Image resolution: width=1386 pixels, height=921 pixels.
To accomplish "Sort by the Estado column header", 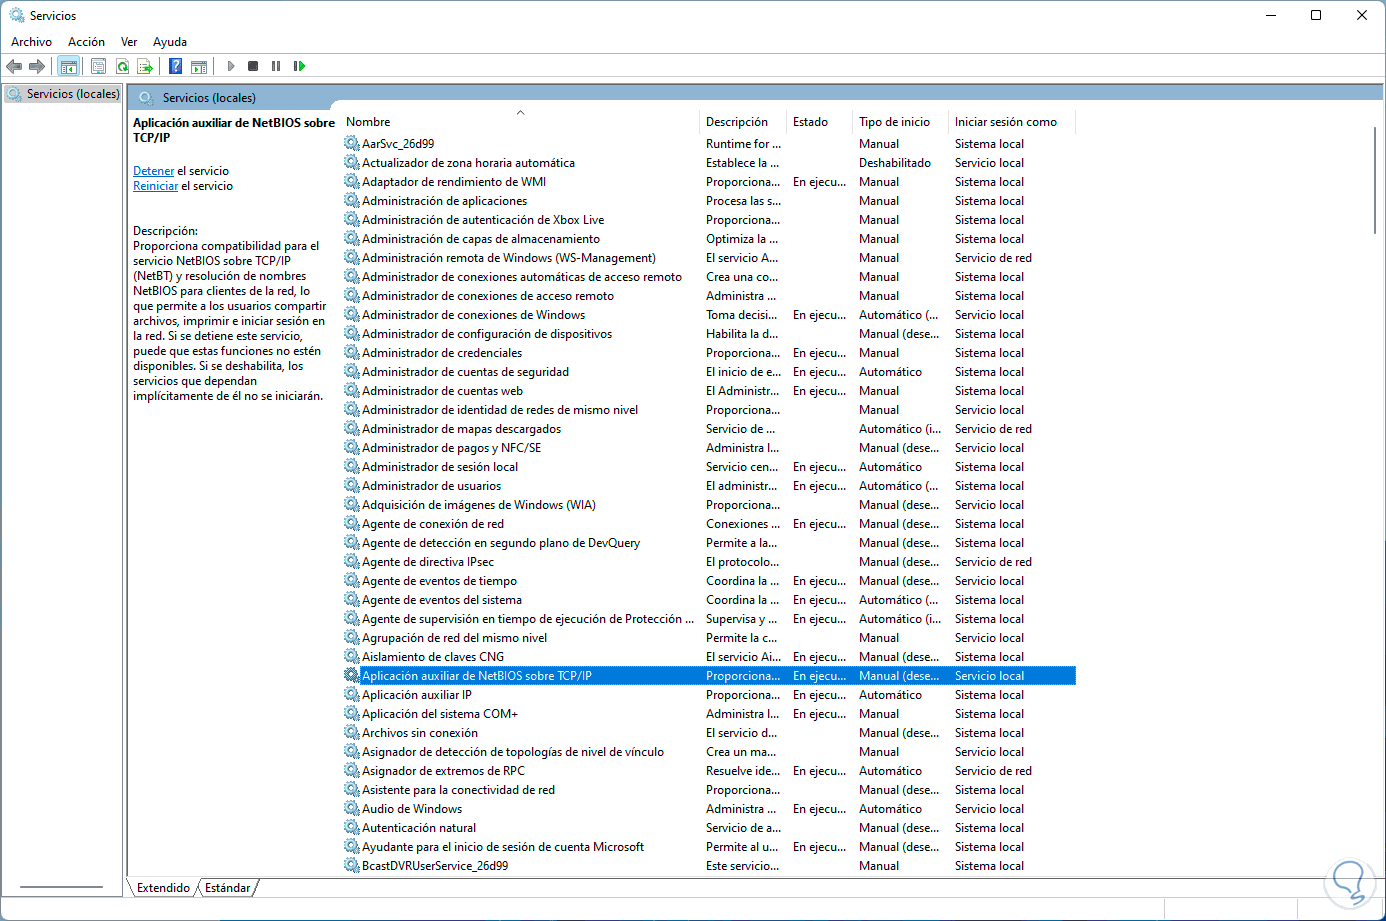I will [819, 122].
